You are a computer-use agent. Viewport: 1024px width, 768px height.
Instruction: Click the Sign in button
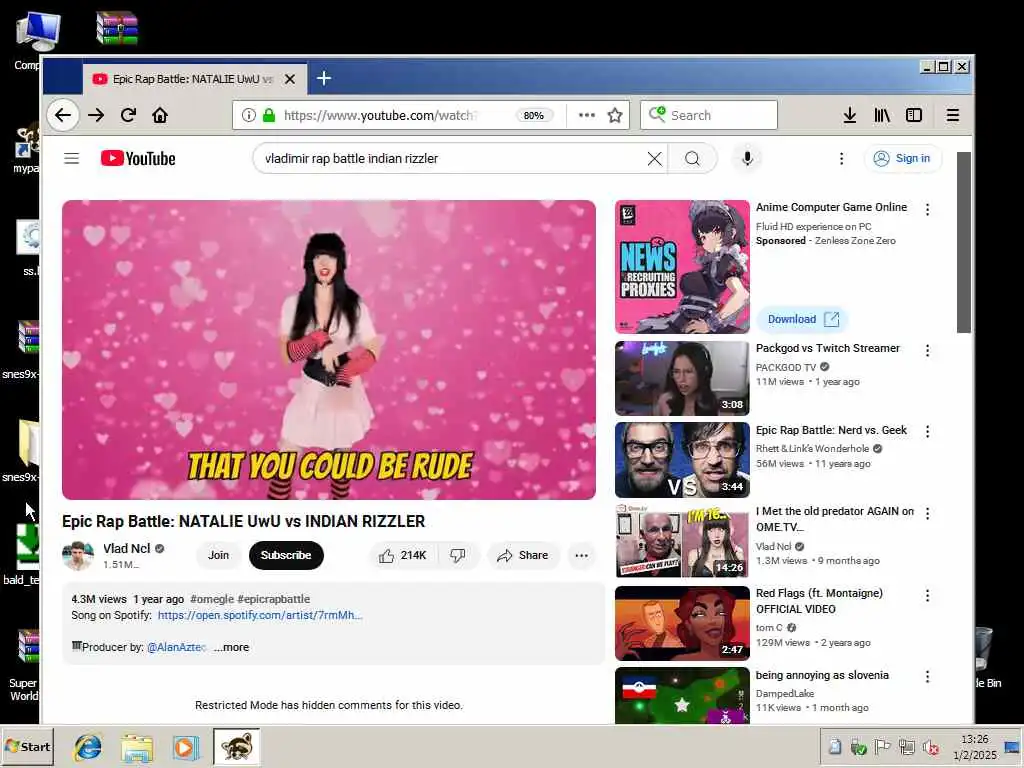(903, 159)
